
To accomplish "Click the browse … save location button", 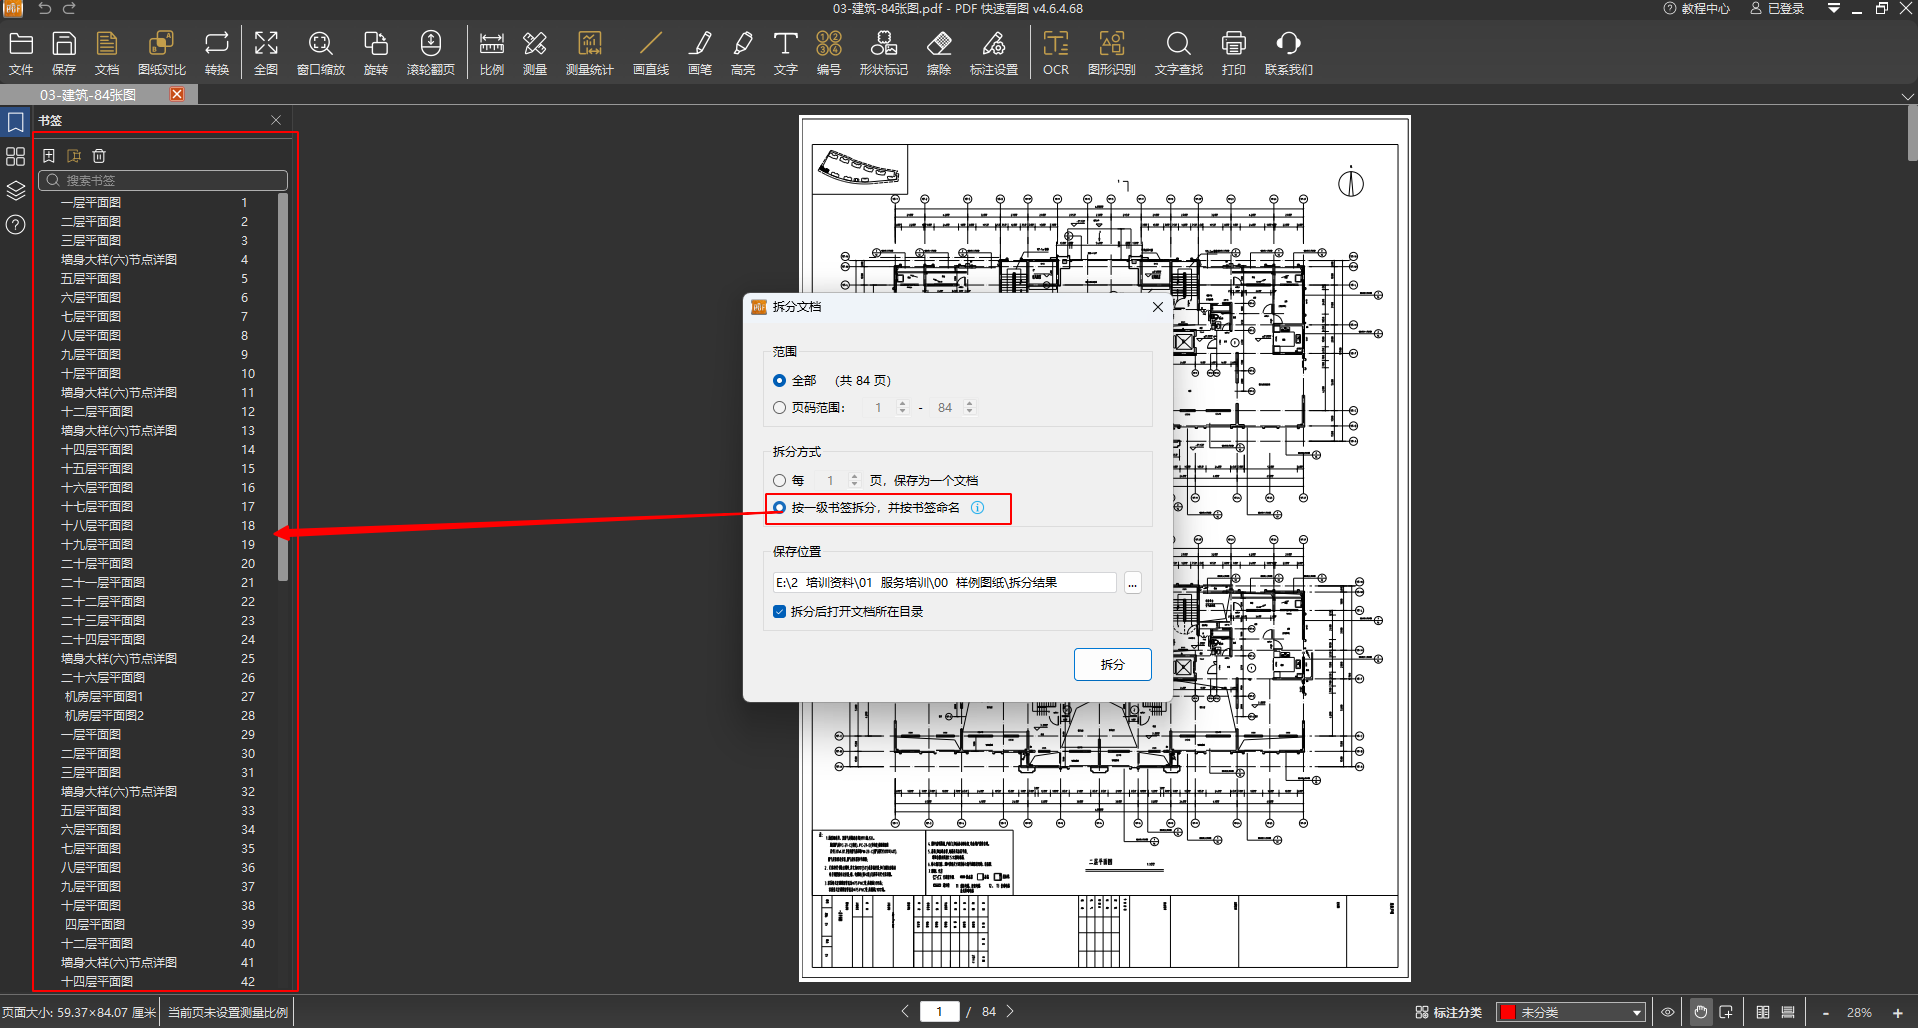I will click(x=1132, y=583).
